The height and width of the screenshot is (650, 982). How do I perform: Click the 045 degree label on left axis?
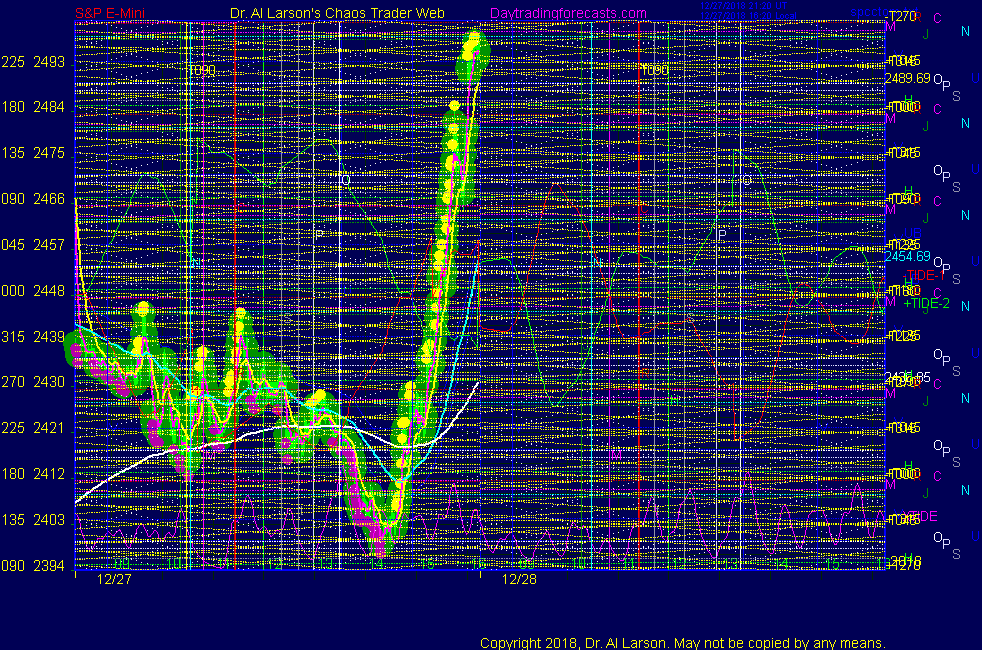(12, 245)
